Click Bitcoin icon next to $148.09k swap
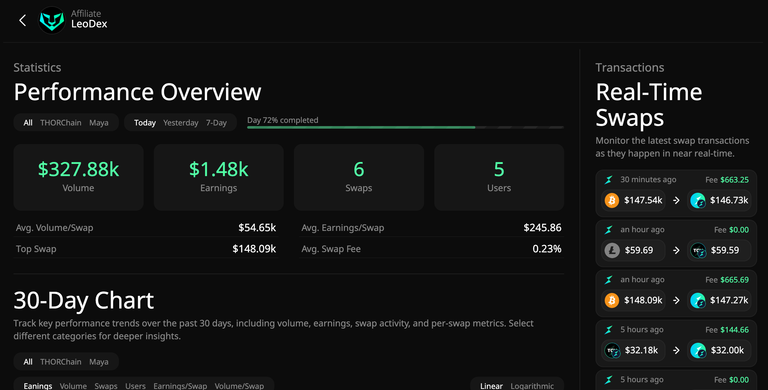 point(612,300)
